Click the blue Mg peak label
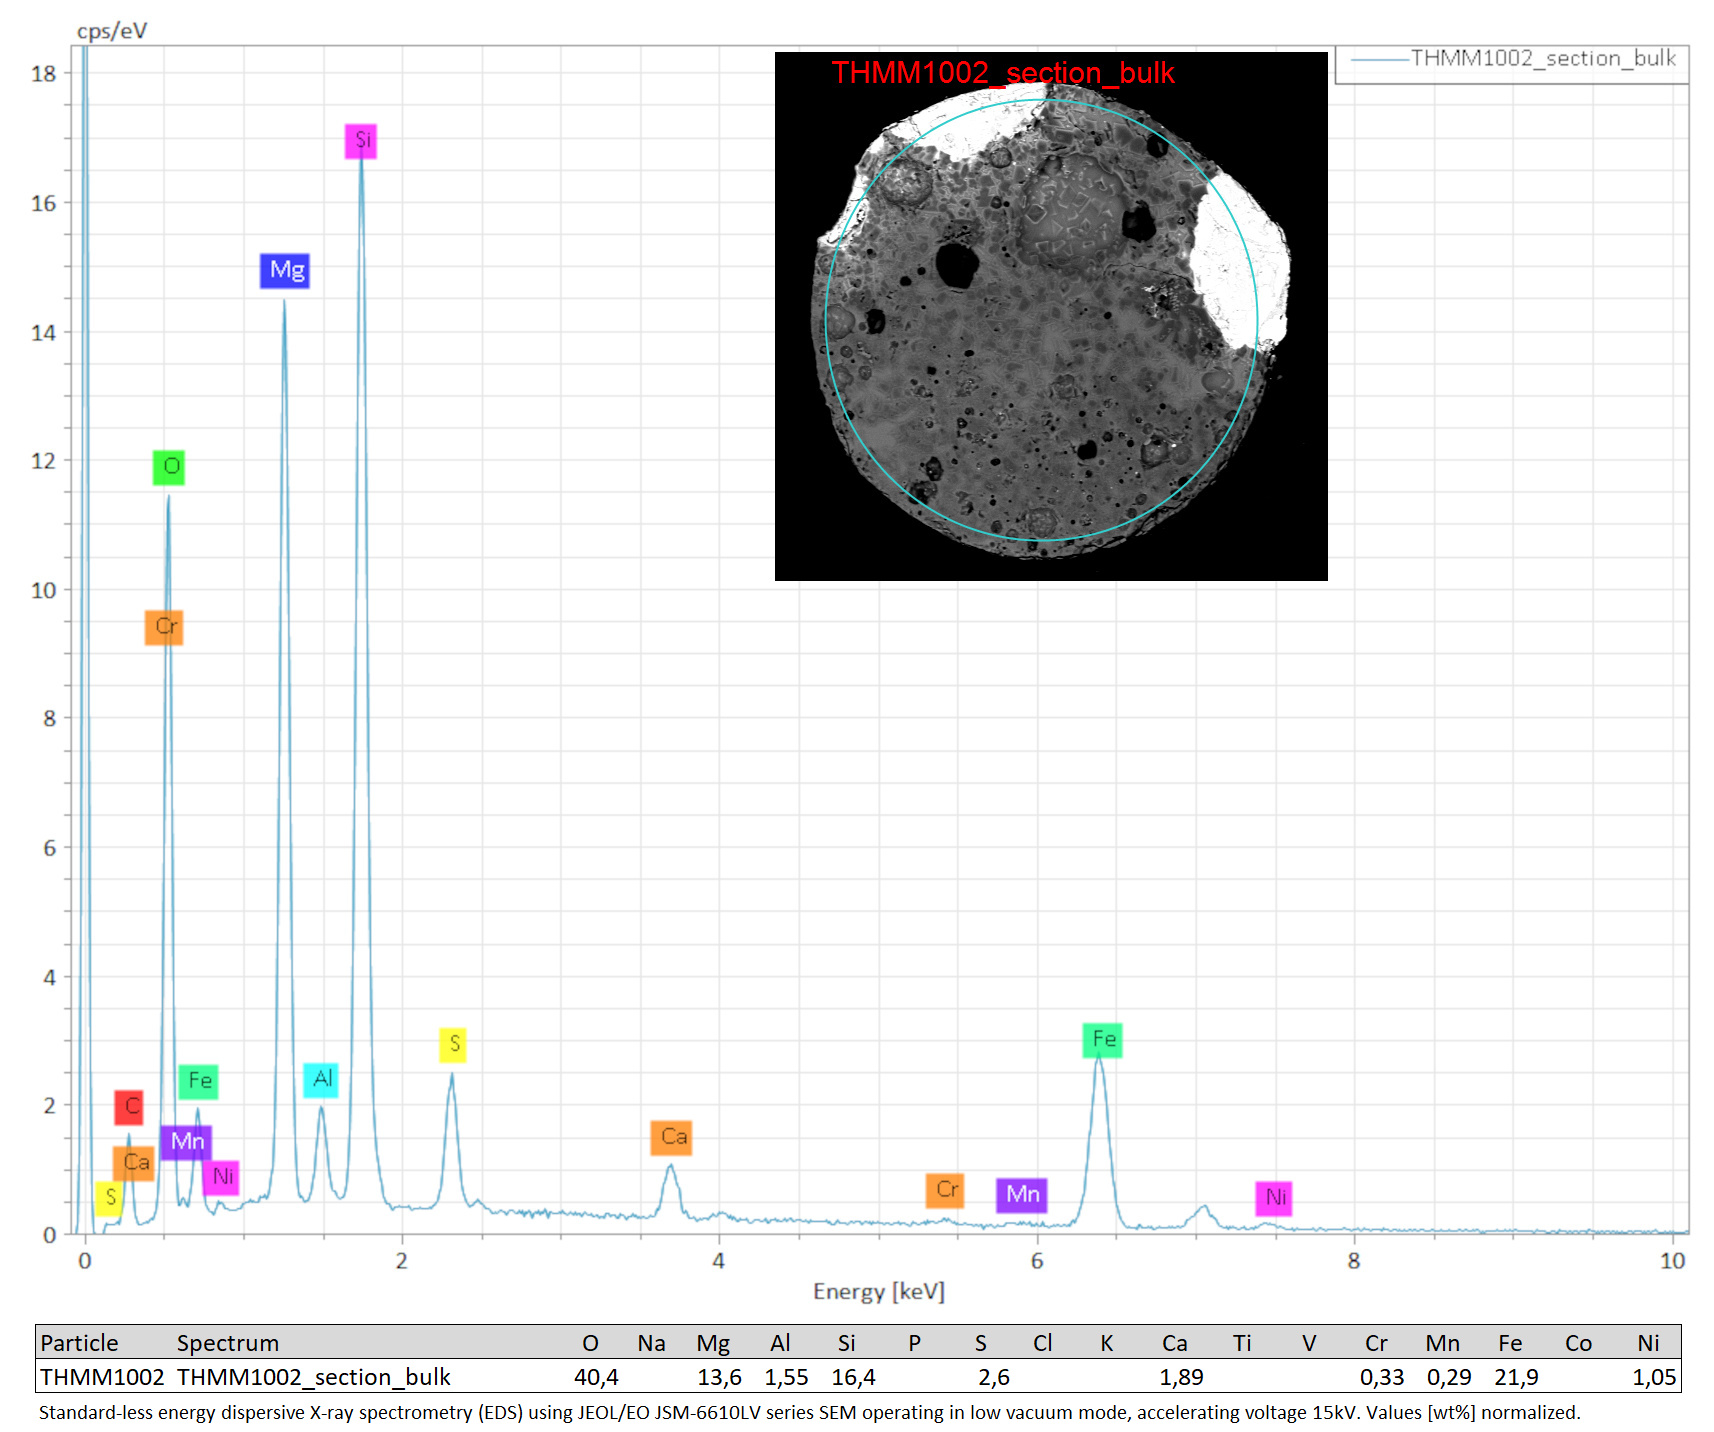This screenshot has width=1714, height=1432. tap(285, 270)
